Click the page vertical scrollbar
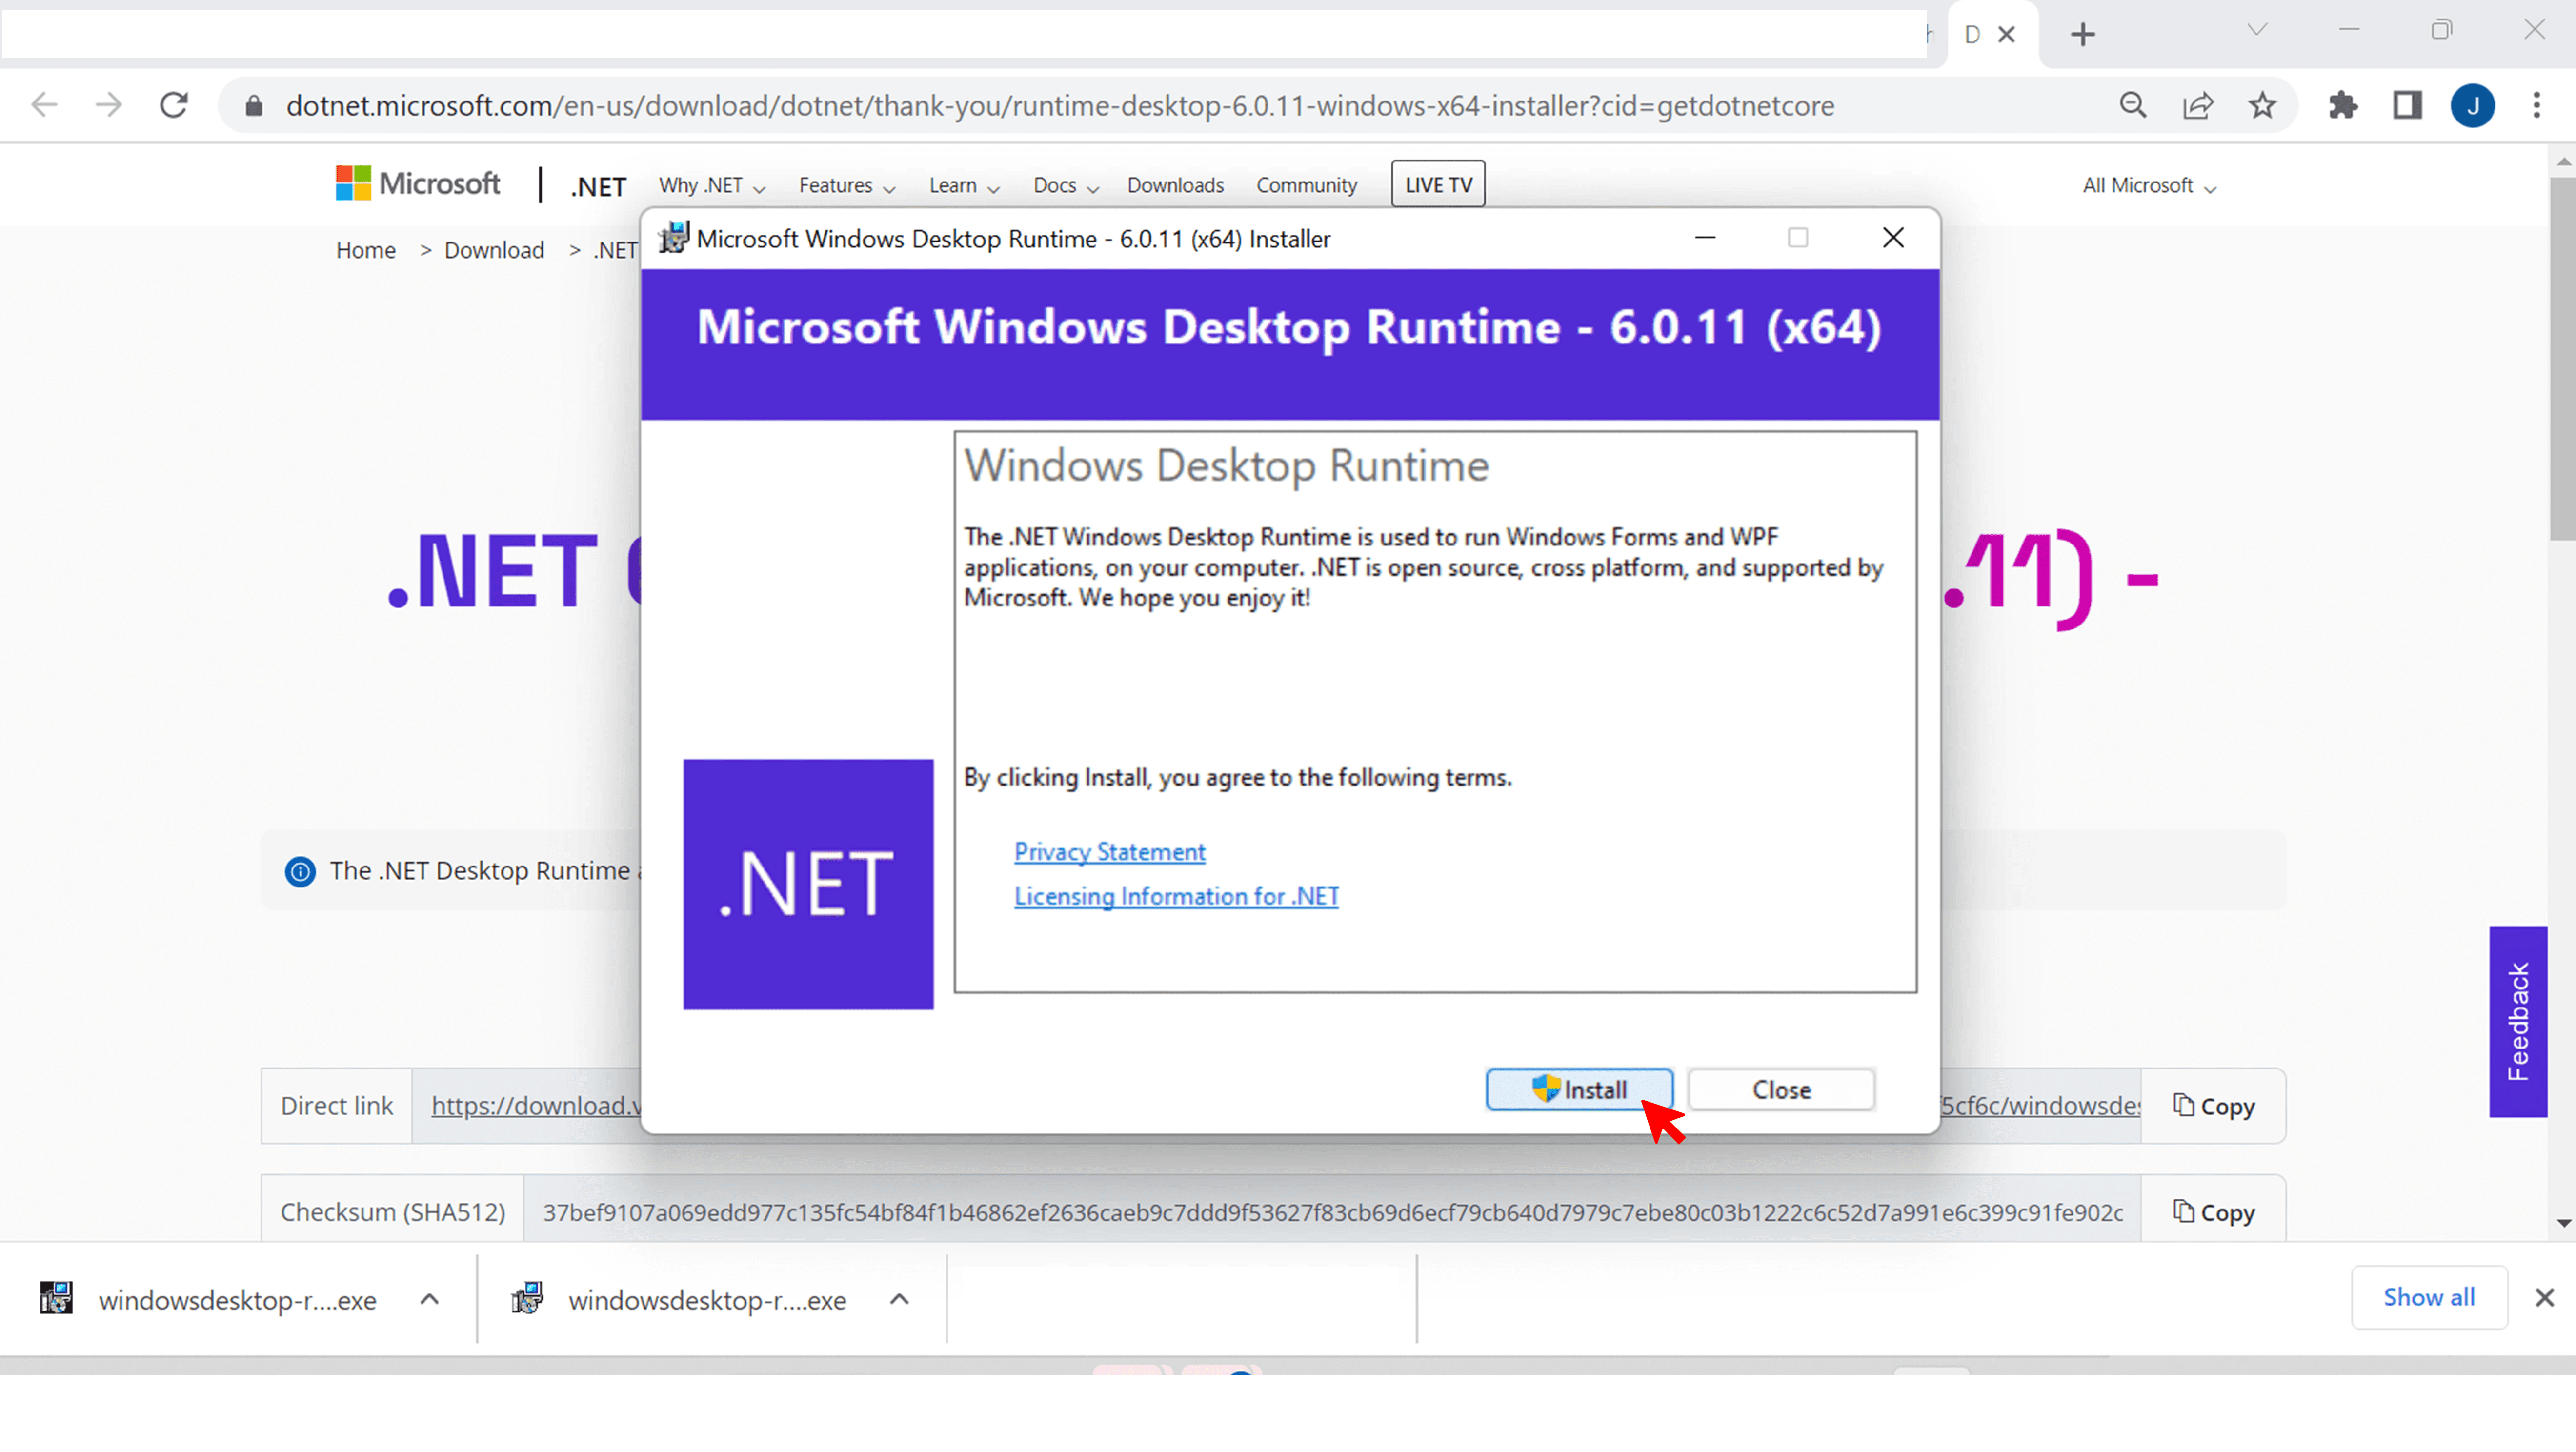 (x=2562, y=360)
